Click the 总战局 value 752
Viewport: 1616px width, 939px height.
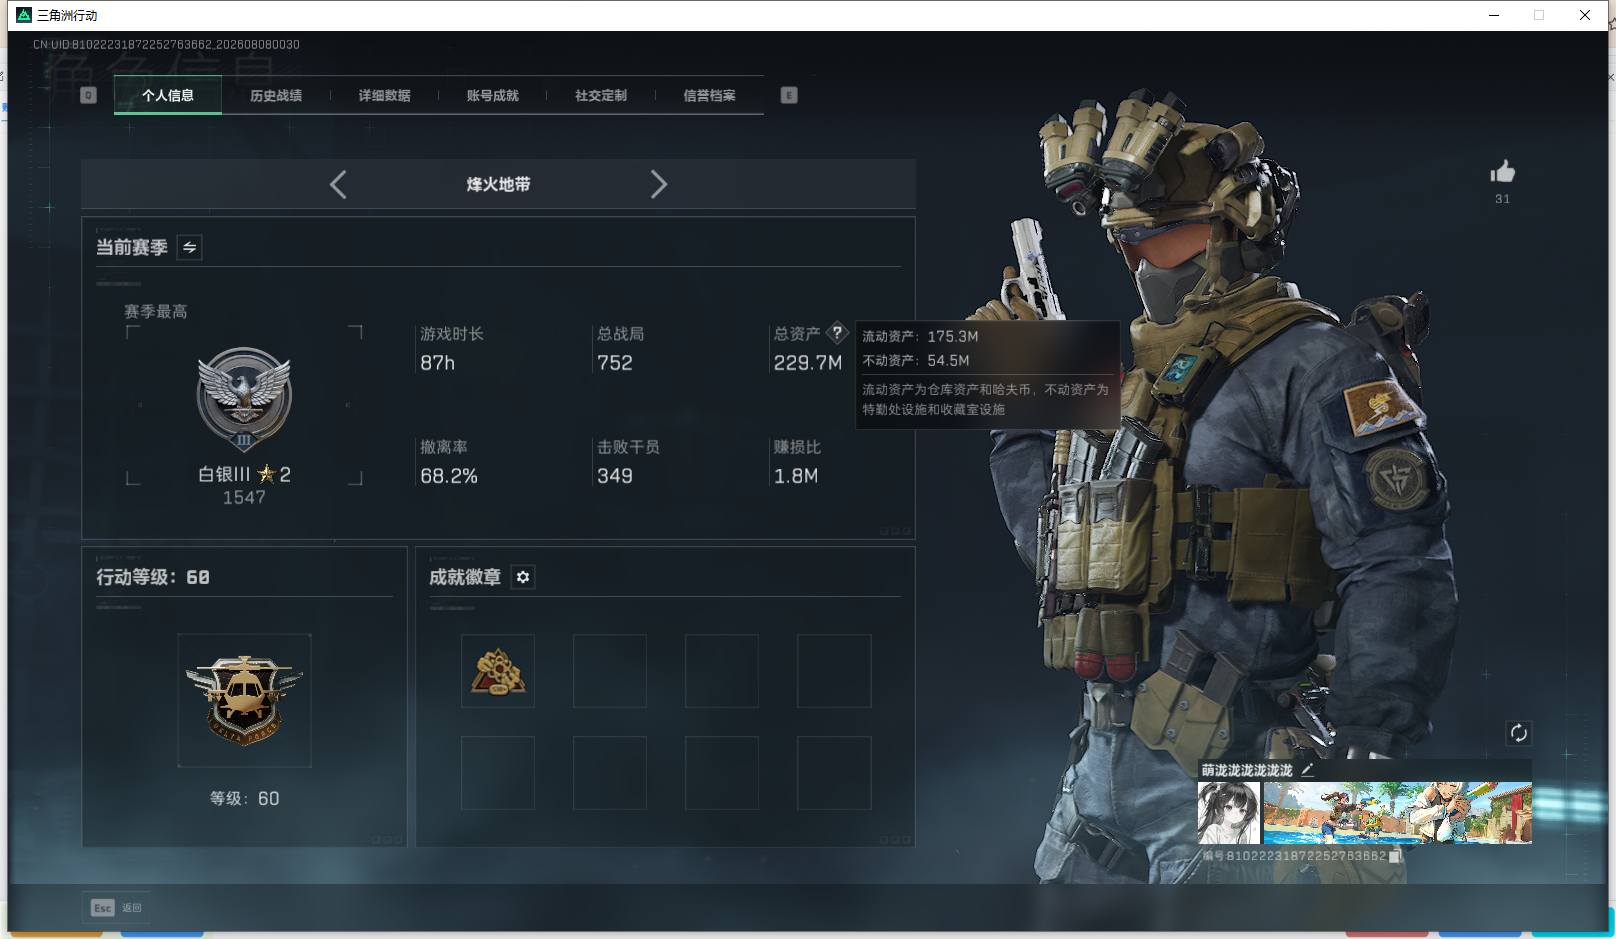[x=615, y=363]
